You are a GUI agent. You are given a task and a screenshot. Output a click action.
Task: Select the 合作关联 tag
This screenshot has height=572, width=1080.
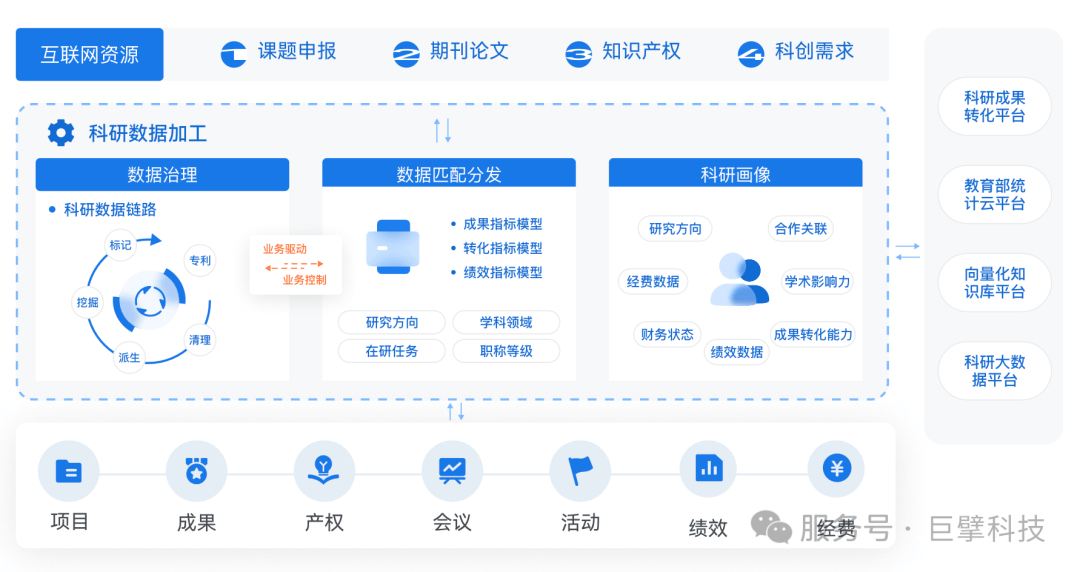click(x=800, y=229)
